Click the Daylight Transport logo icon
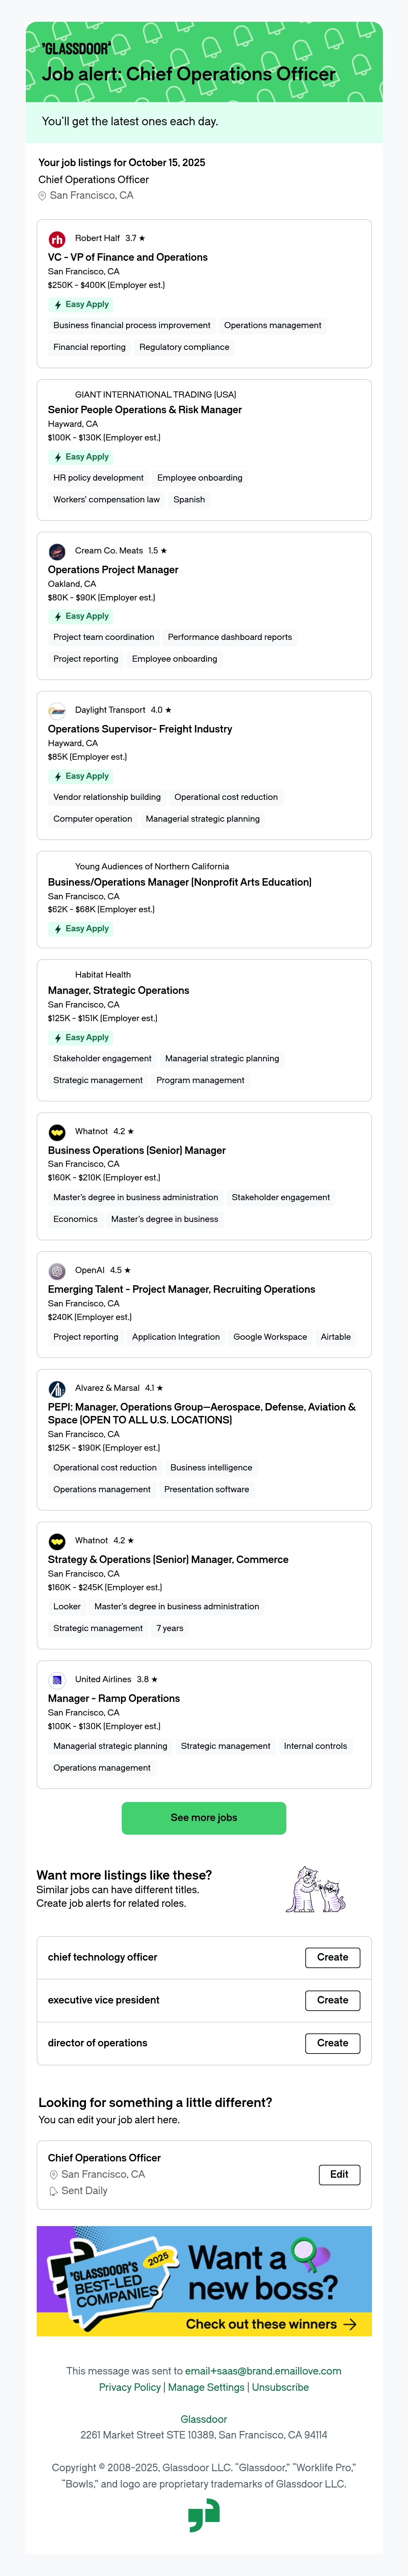The image size is (408, 2576). pos(57,711)
